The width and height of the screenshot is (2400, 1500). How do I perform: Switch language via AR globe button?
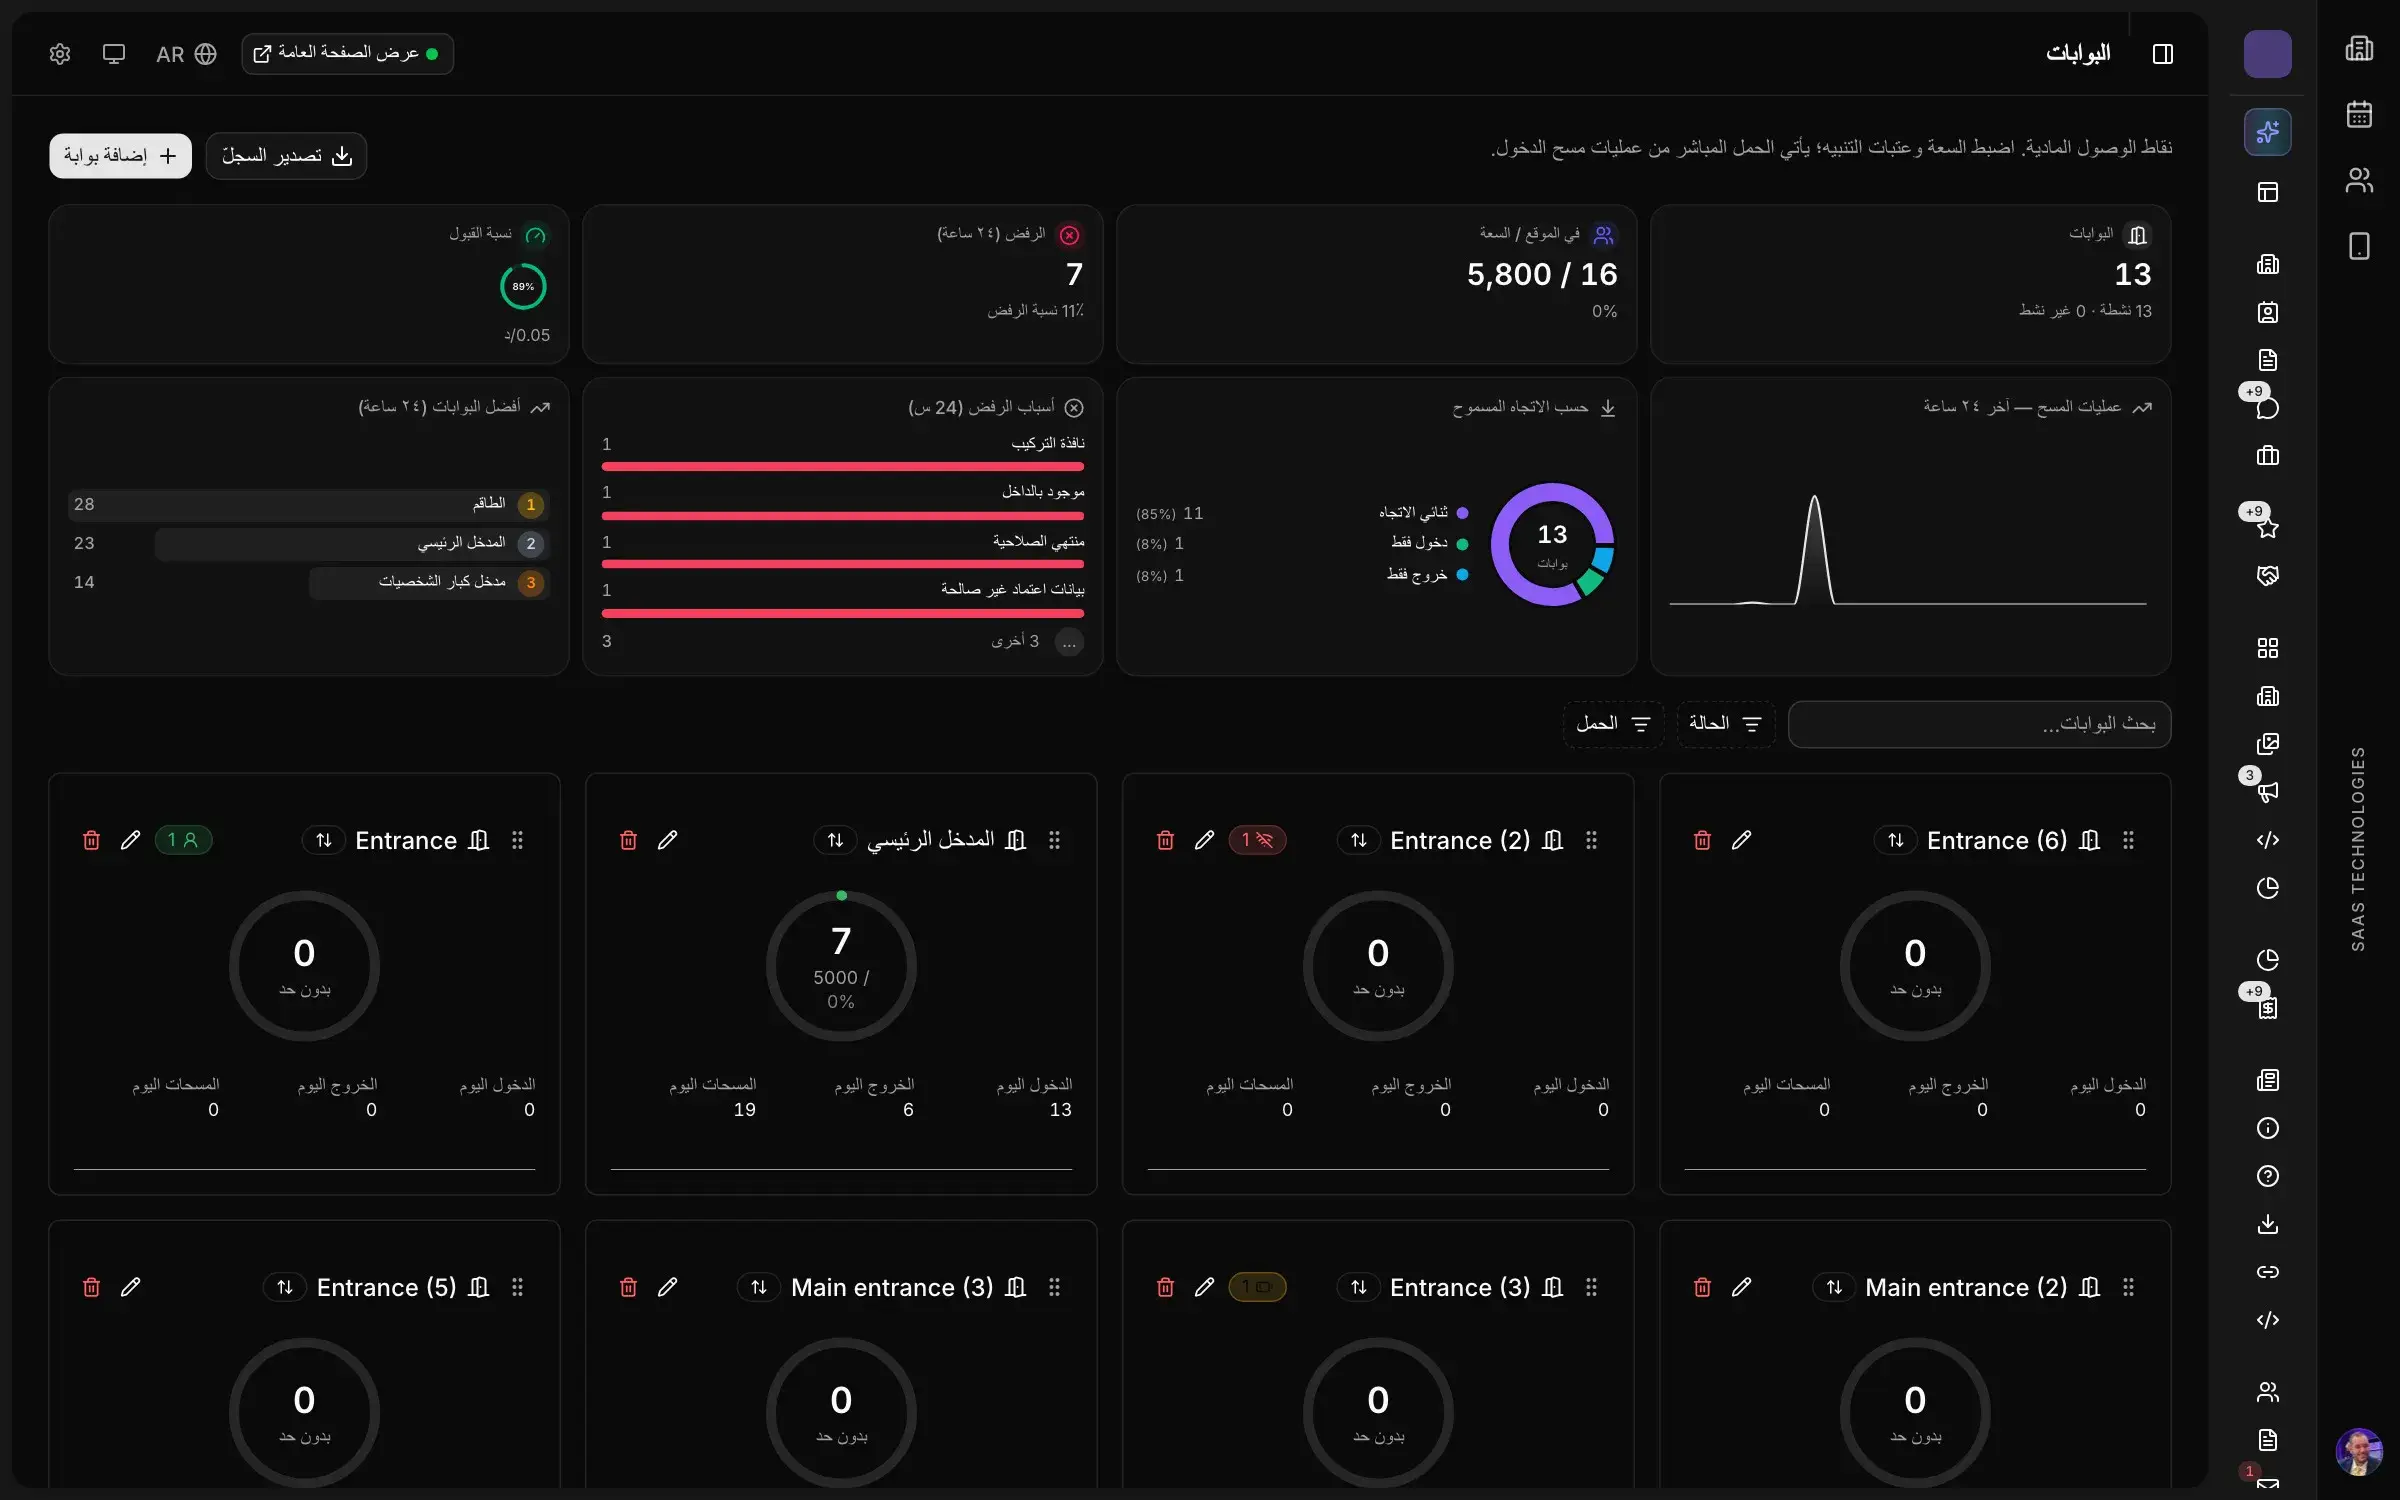(186, 54)
